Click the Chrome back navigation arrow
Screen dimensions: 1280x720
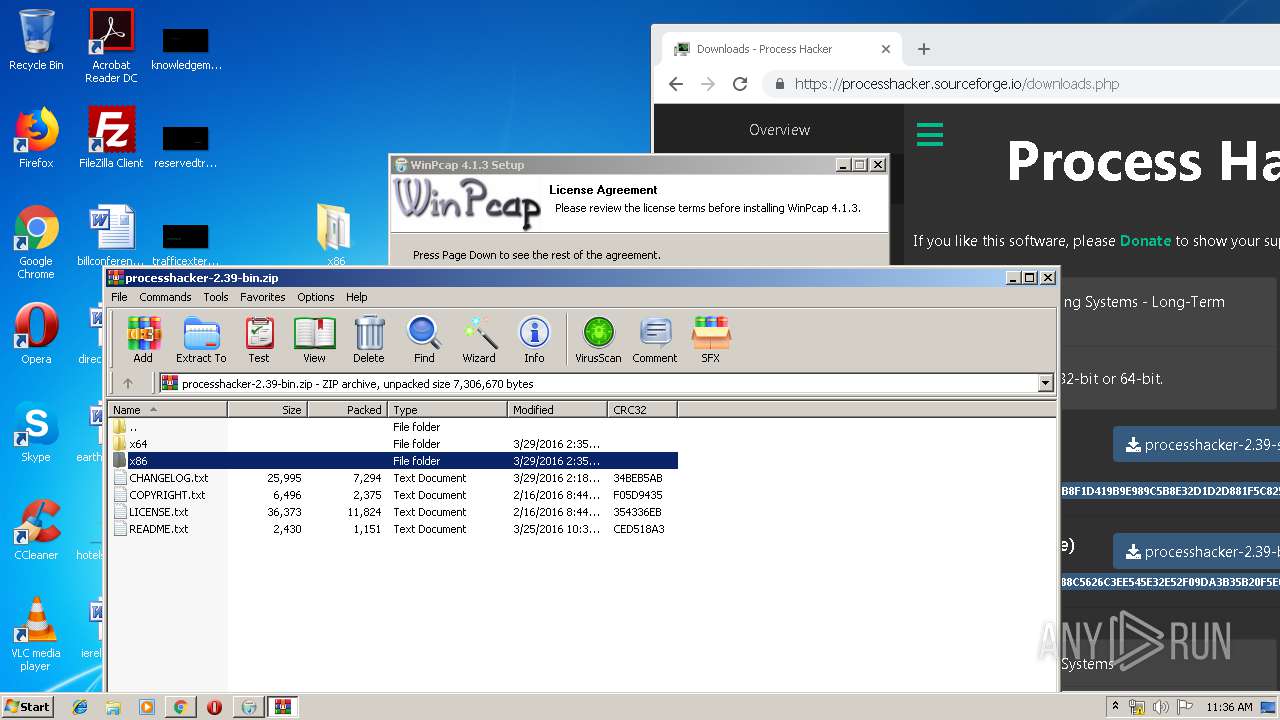676,84
